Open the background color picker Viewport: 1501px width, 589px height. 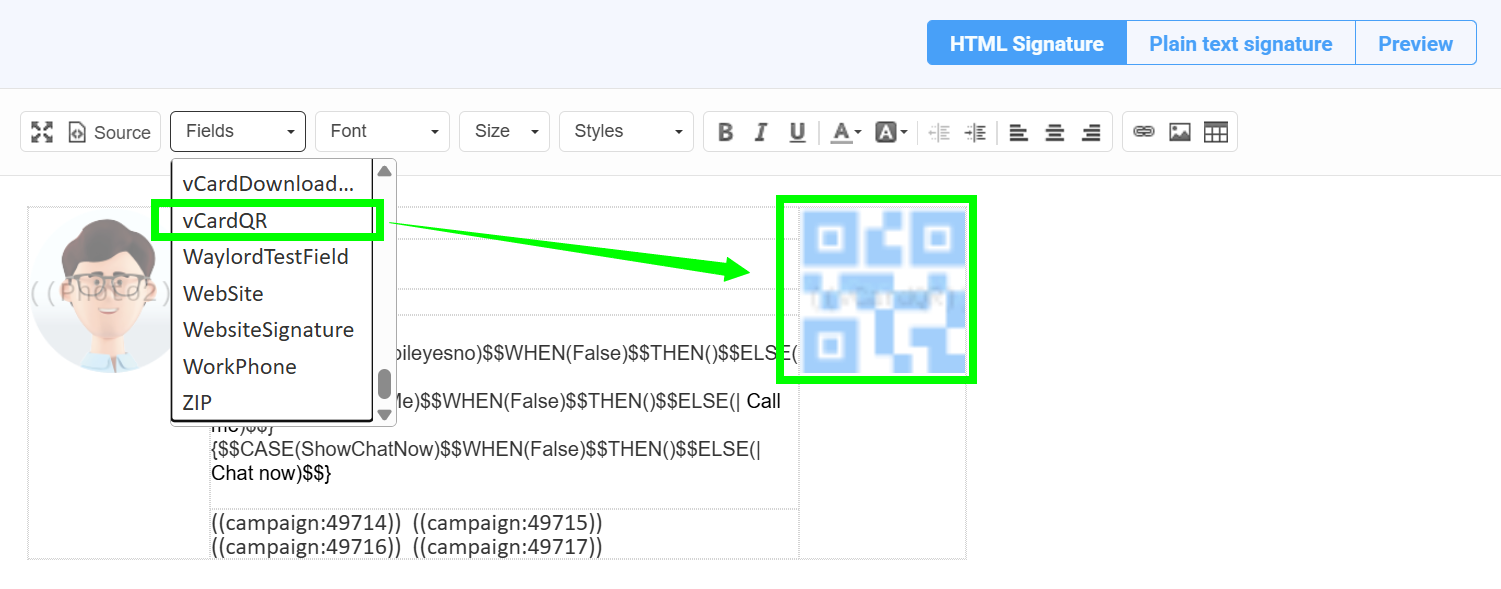(x=890, y=132)
